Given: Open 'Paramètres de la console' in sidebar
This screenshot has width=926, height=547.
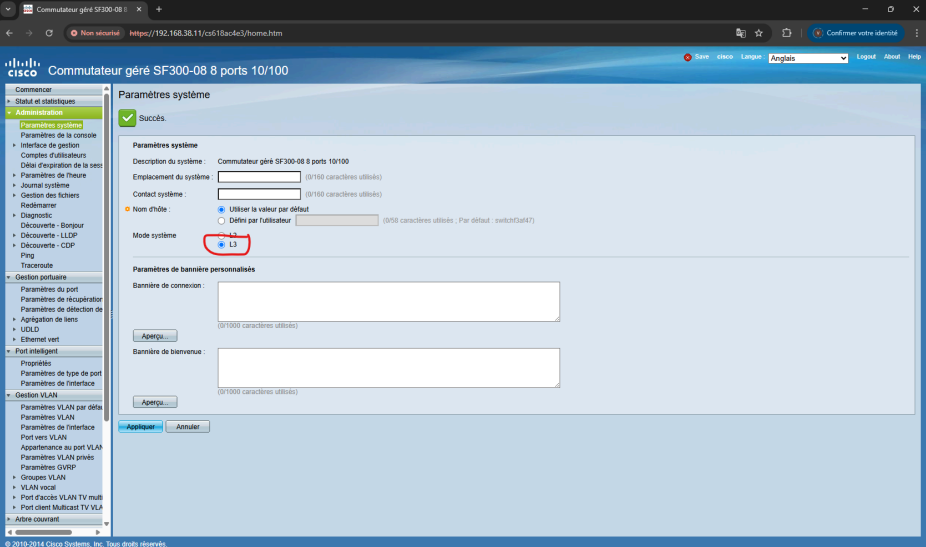Looking at the screenshot, I should tap(58, 135).
